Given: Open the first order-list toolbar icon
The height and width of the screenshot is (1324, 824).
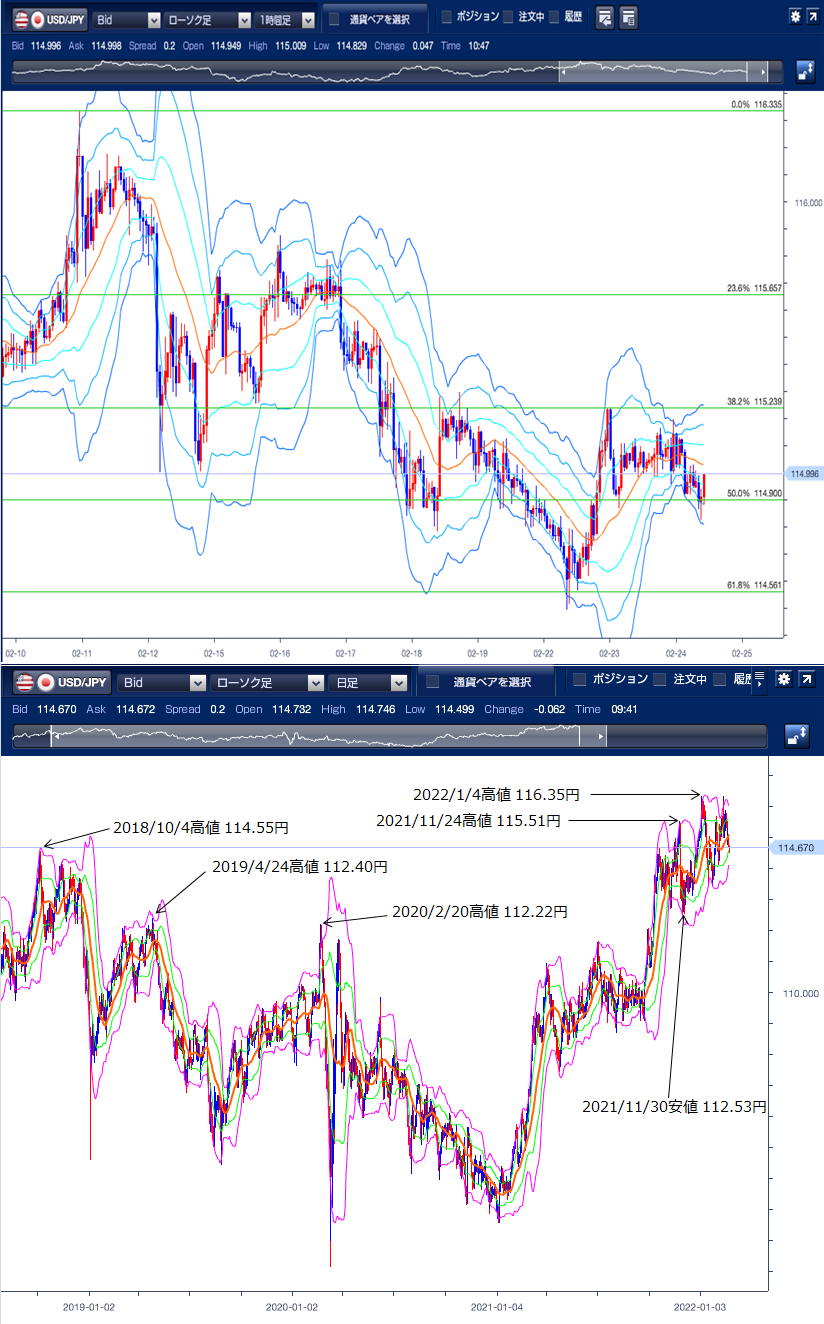Looking at the screenshot, I should (605, 18).
